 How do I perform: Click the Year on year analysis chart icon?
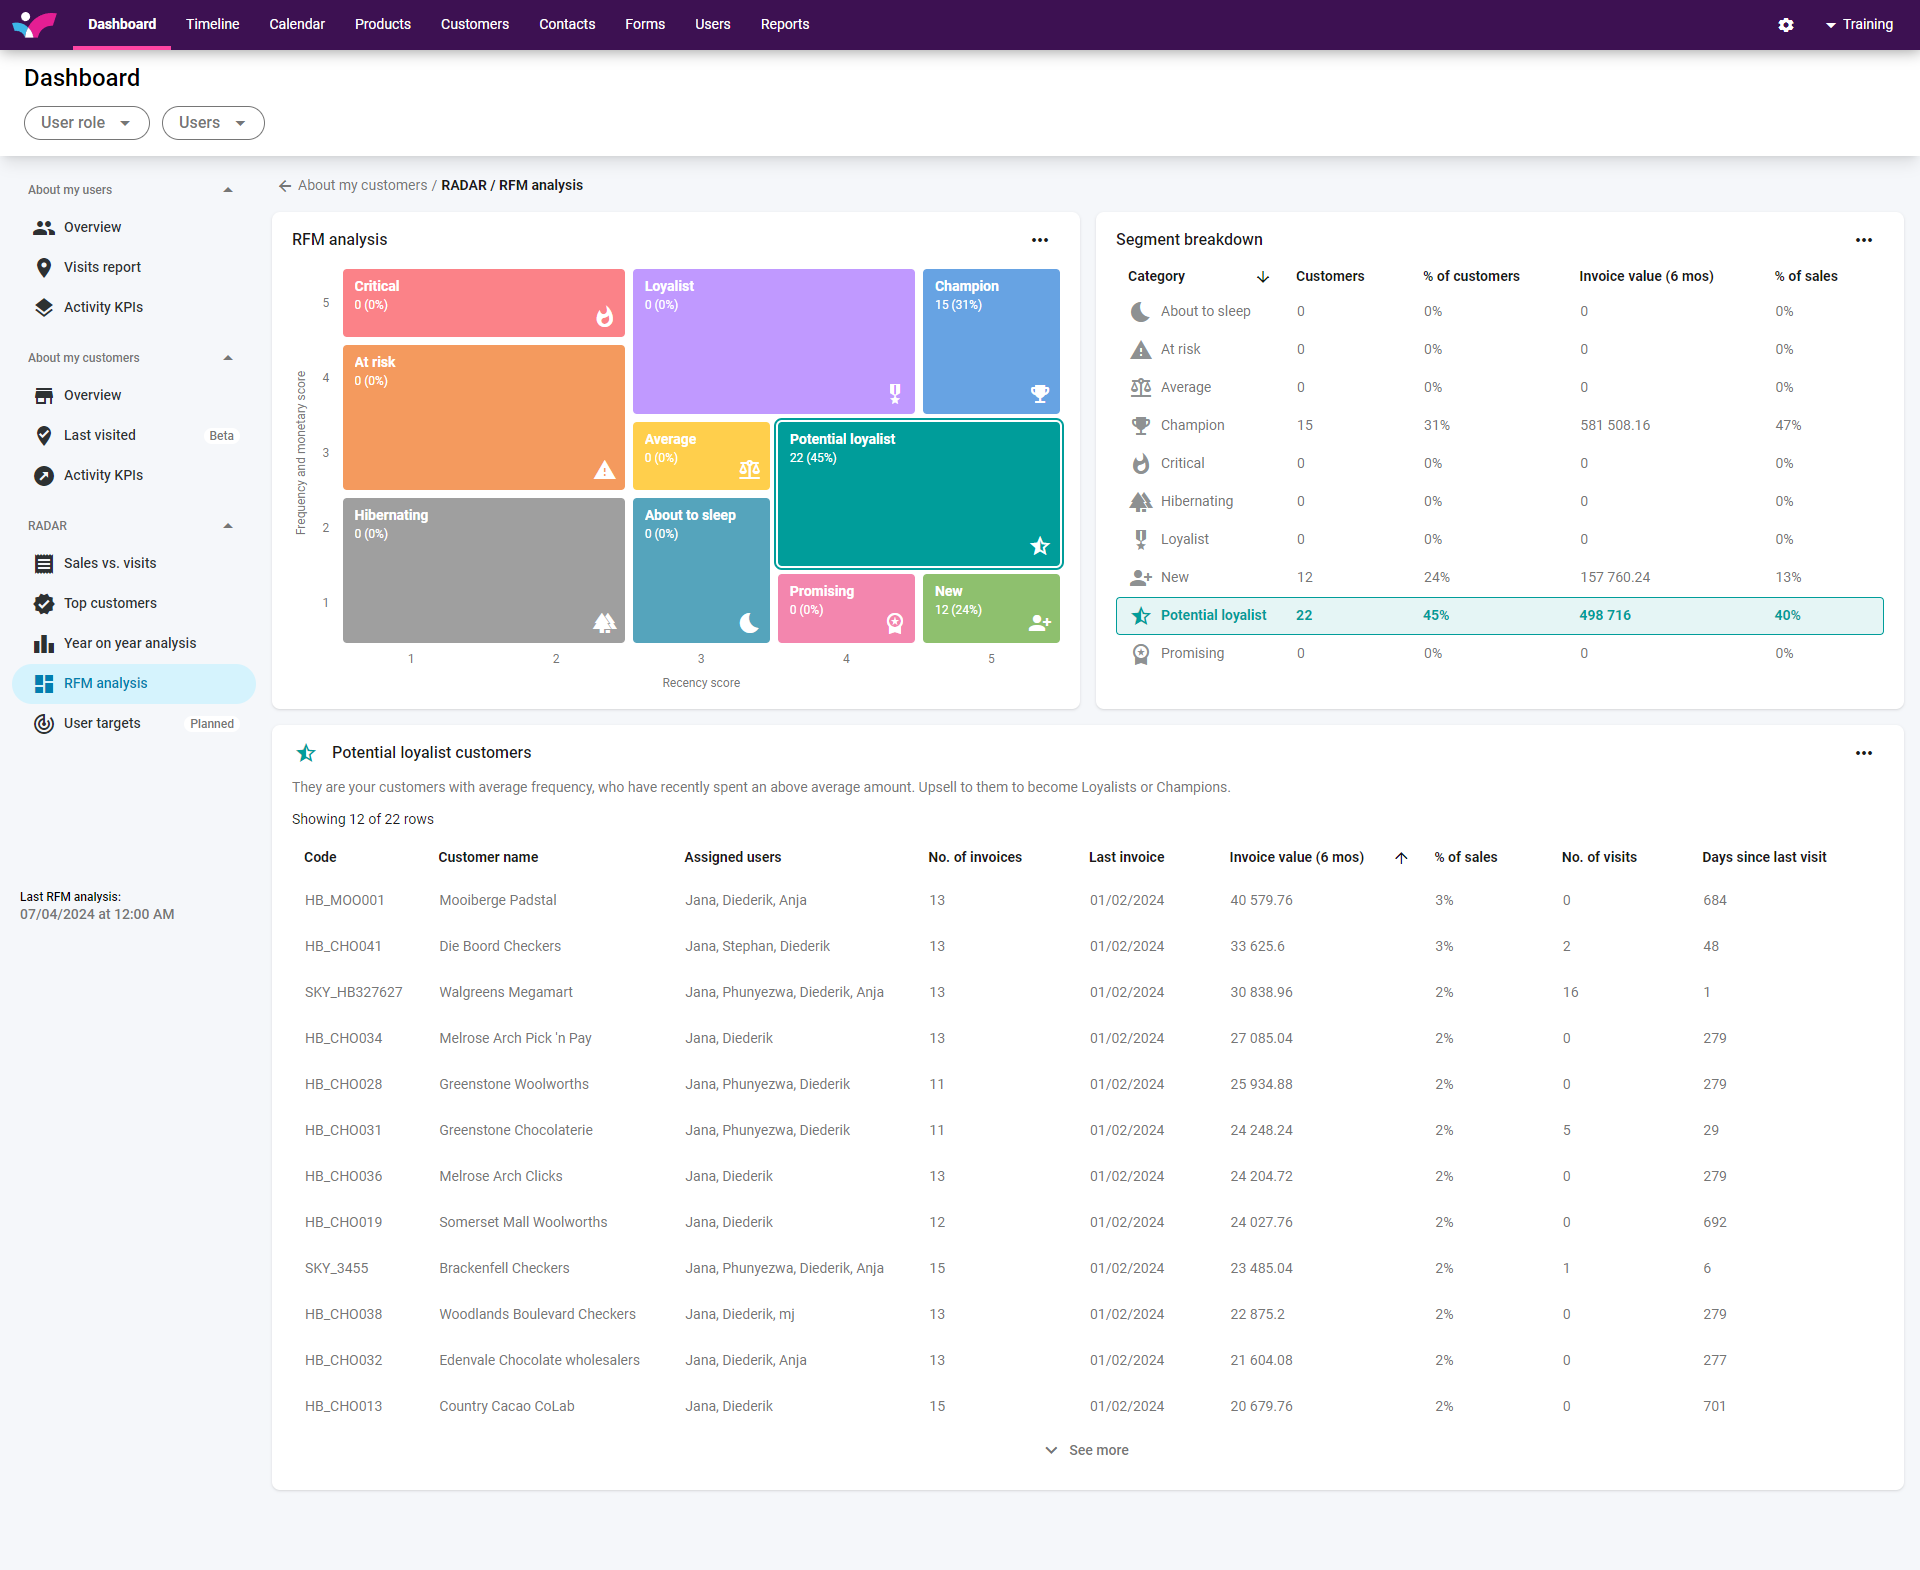coord(44,643)
